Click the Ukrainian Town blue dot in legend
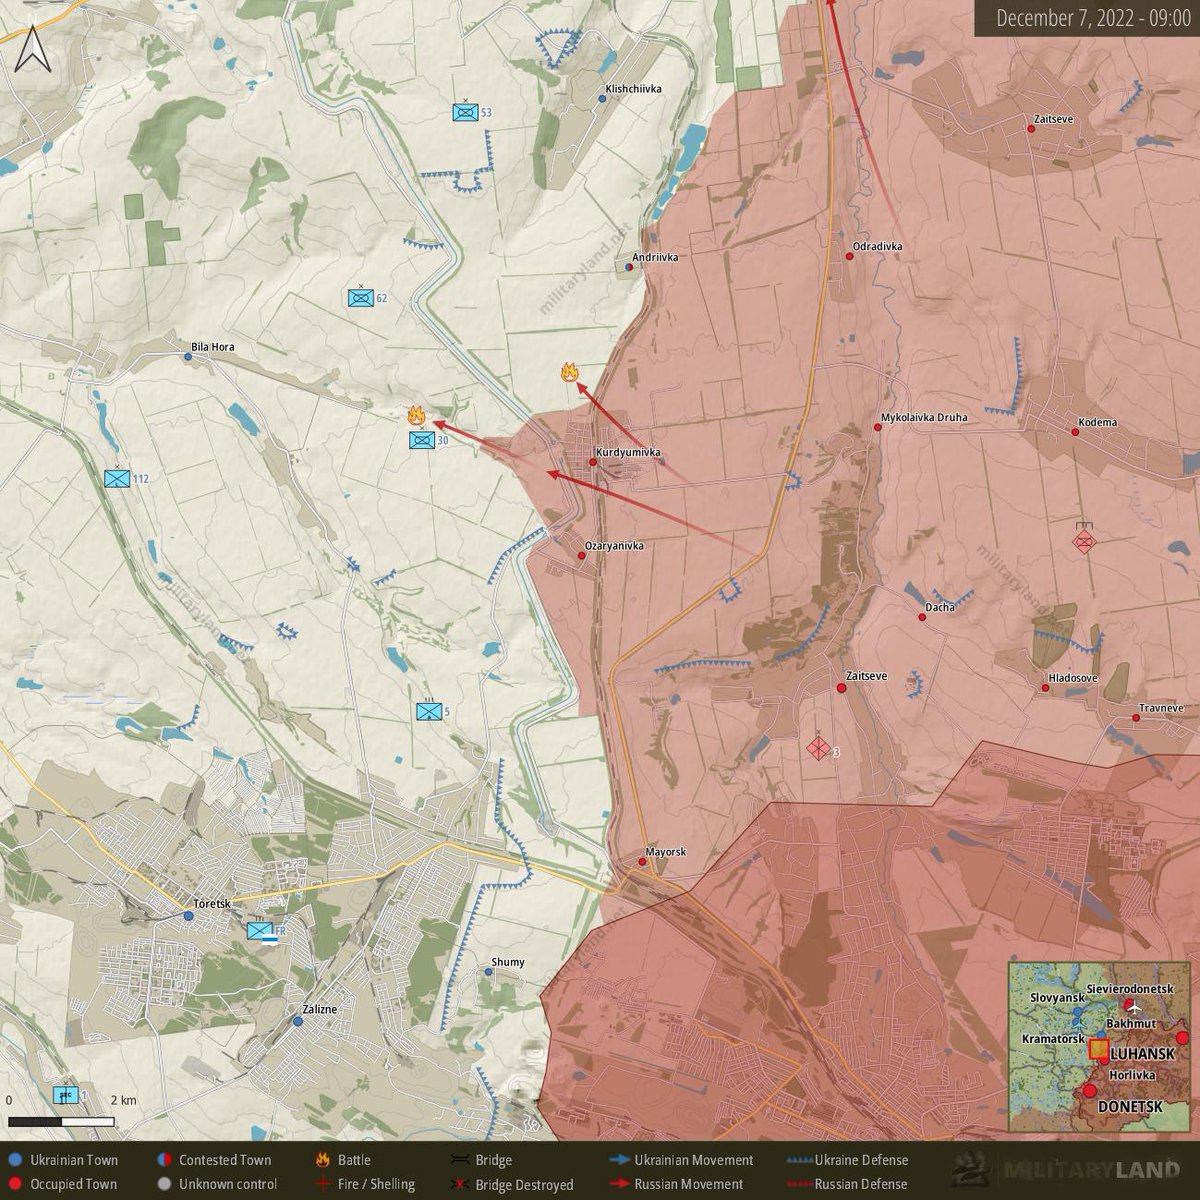 (x=14, y=1160)
